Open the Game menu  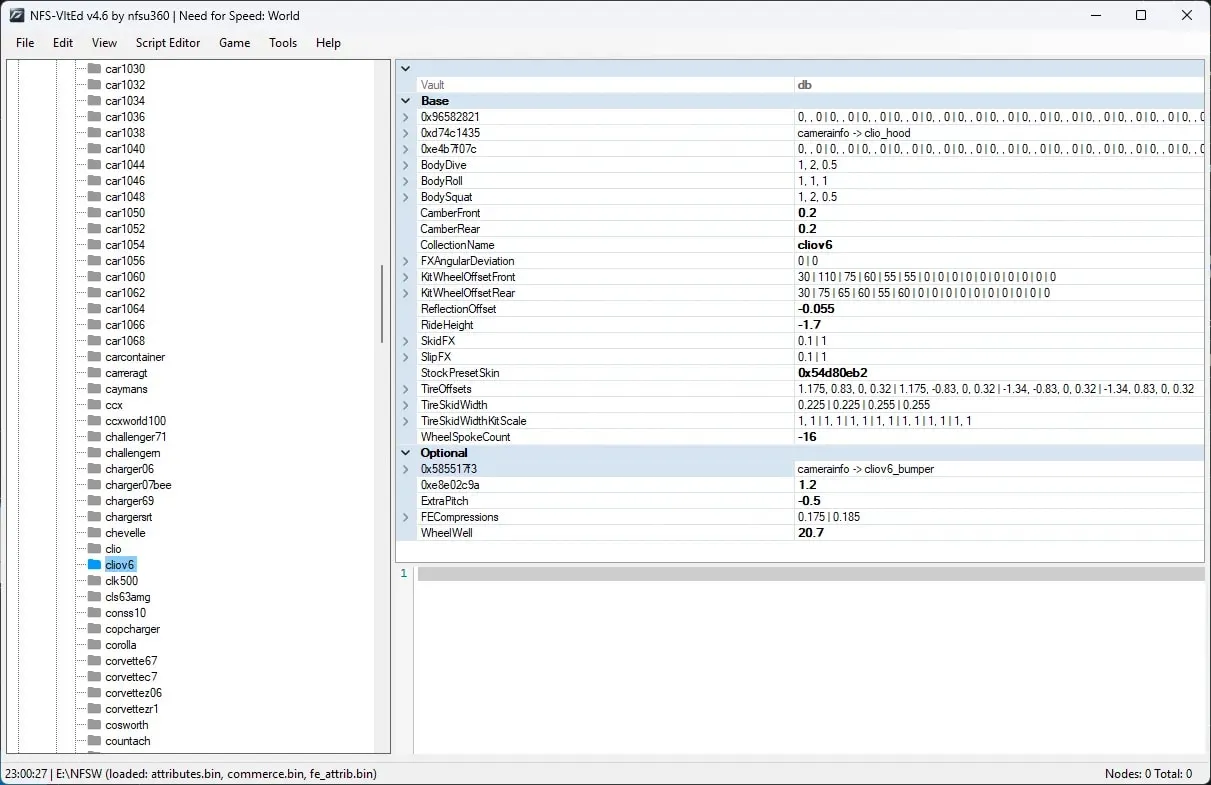(235, 43)
